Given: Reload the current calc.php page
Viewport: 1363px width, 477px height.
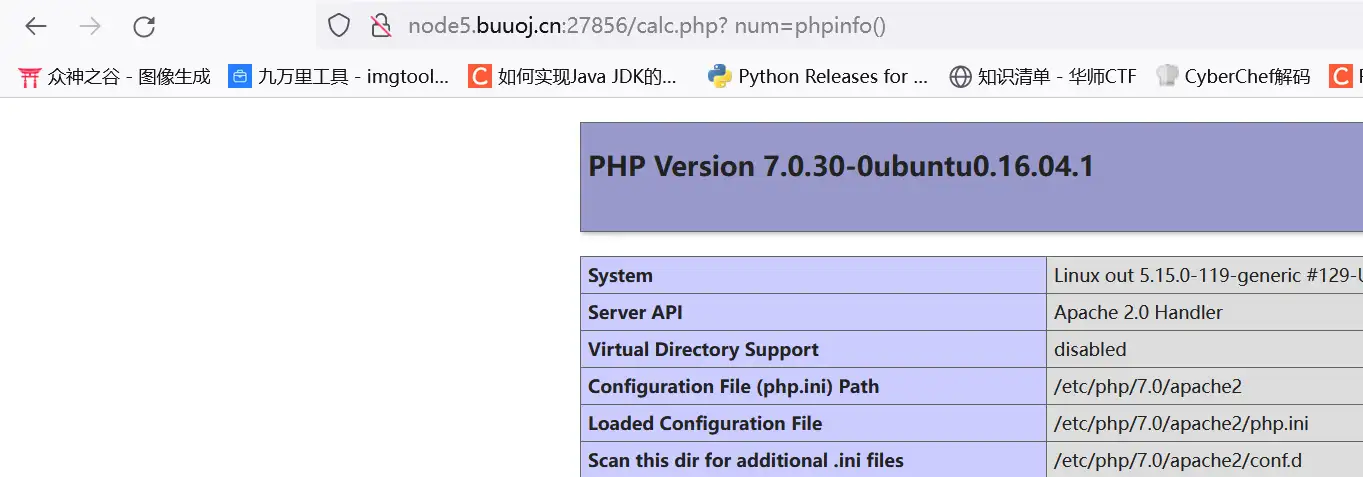Looking at the screenshot, I should point(144,26).
